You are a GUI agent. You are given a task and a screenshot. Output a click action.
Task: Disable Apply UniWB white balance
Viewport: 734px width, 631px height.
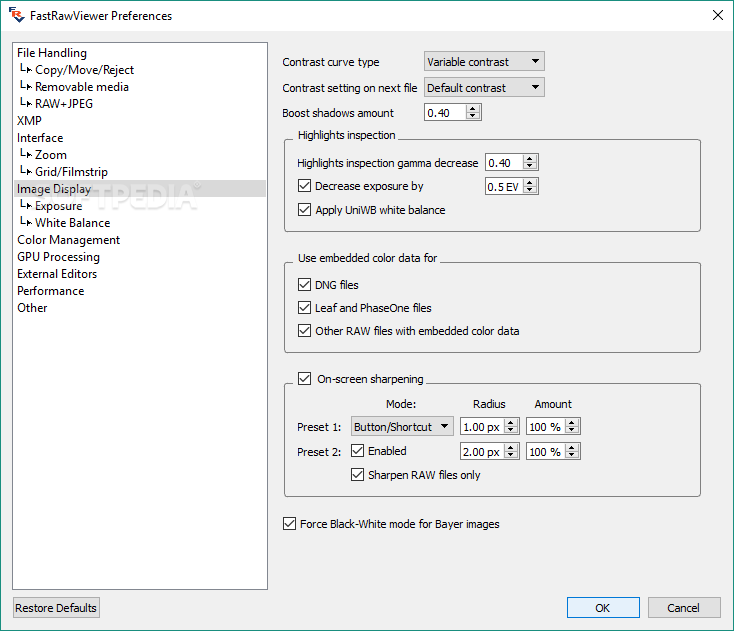[x=305, y=210]
